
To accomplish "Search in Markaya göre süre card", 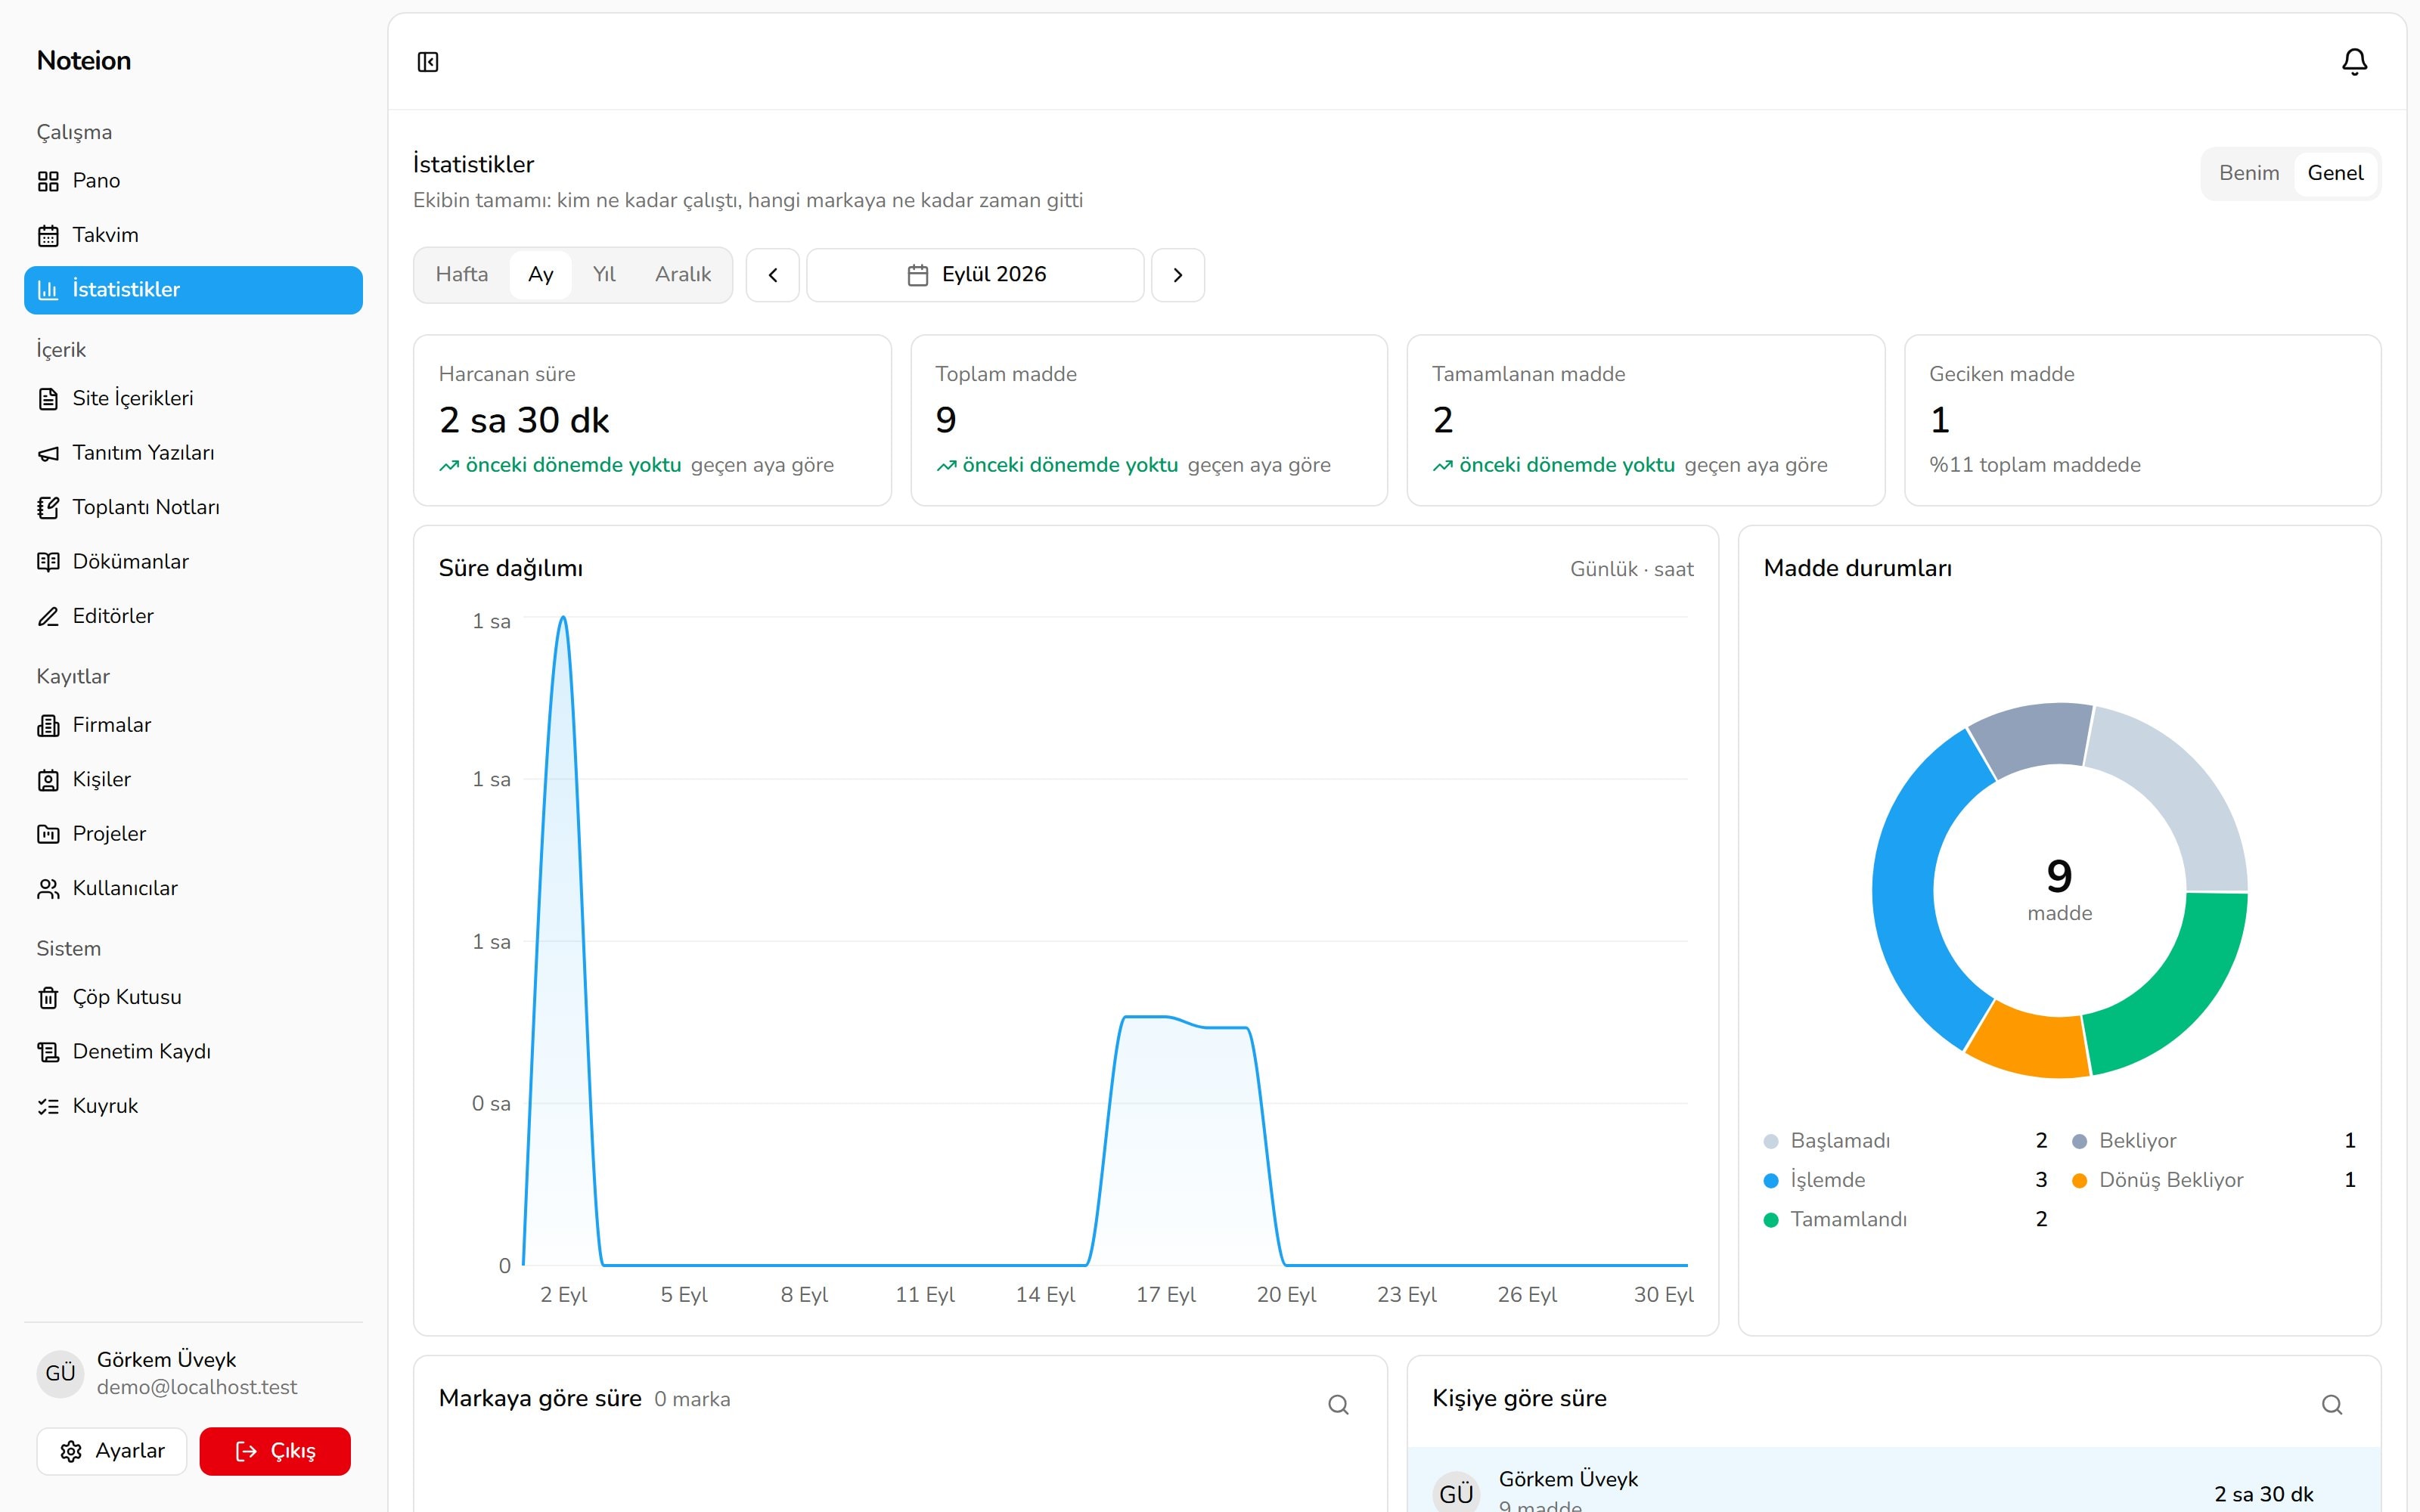I will click(1338, 1405).
